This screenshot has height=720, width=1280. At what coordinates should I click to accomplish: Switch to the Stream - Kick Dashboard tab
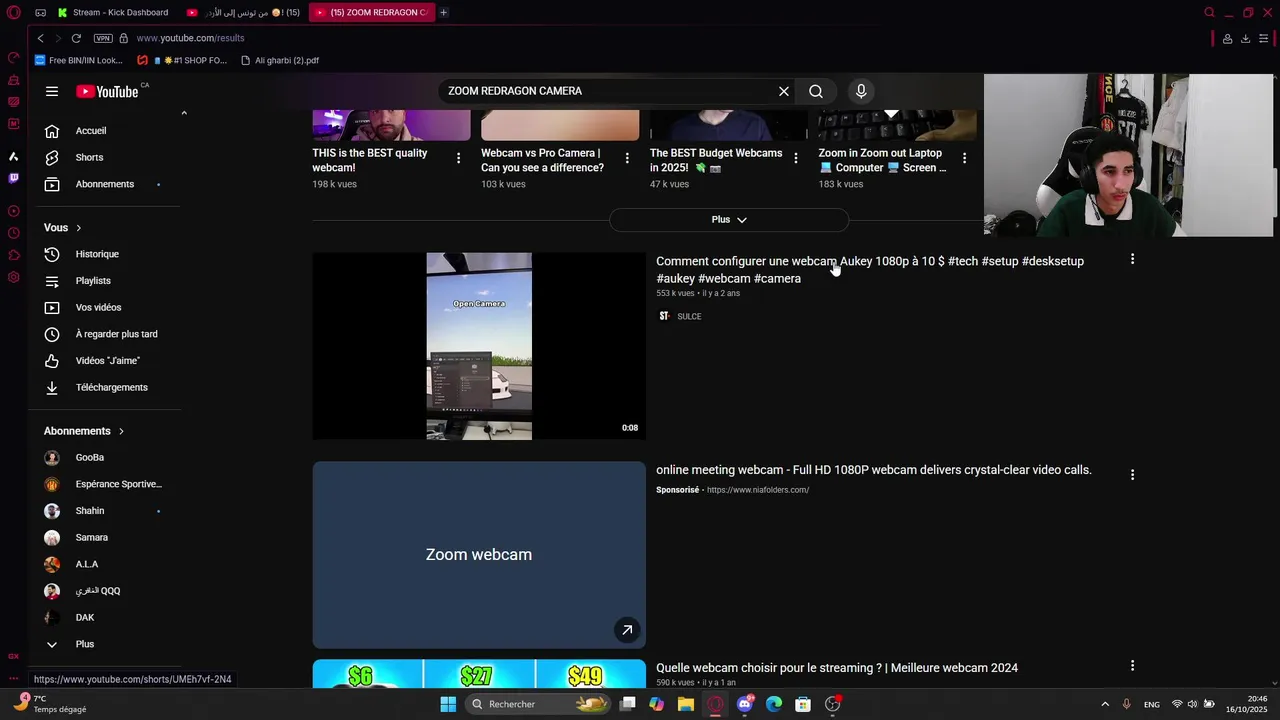click(x=113, y=12)
